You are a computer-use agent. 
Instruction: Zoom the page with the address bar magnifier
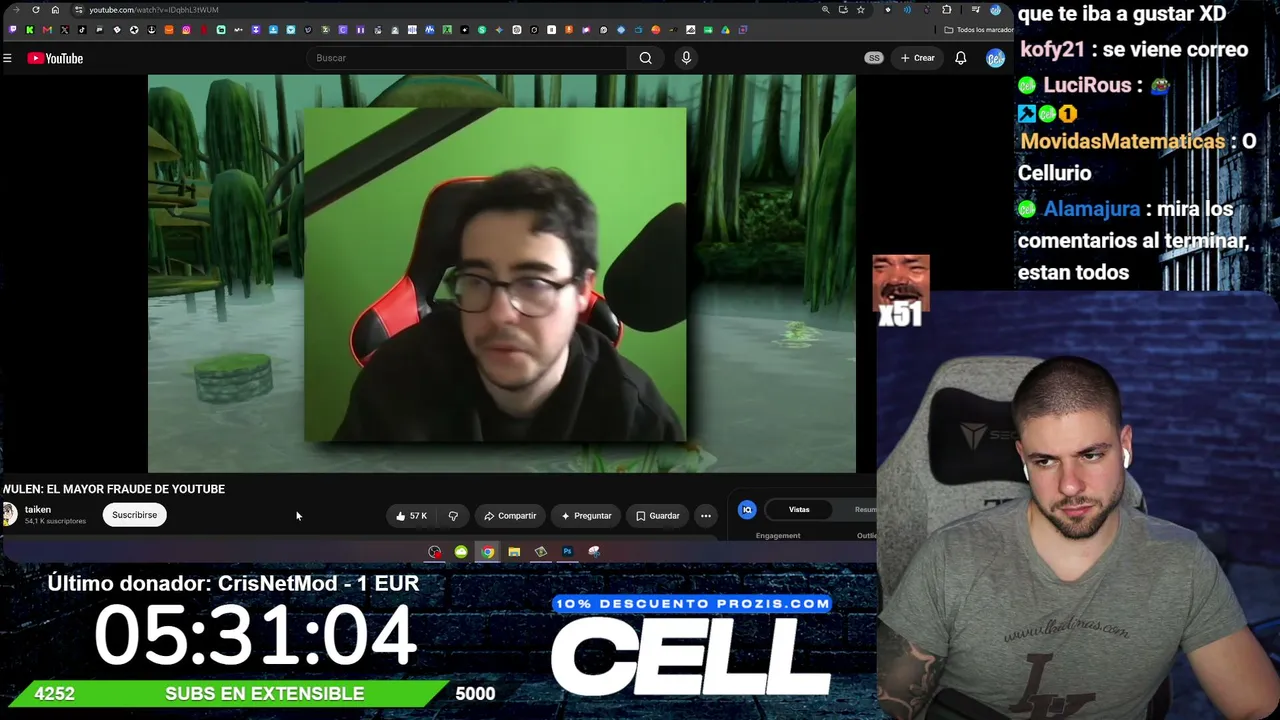pos(825,10)
